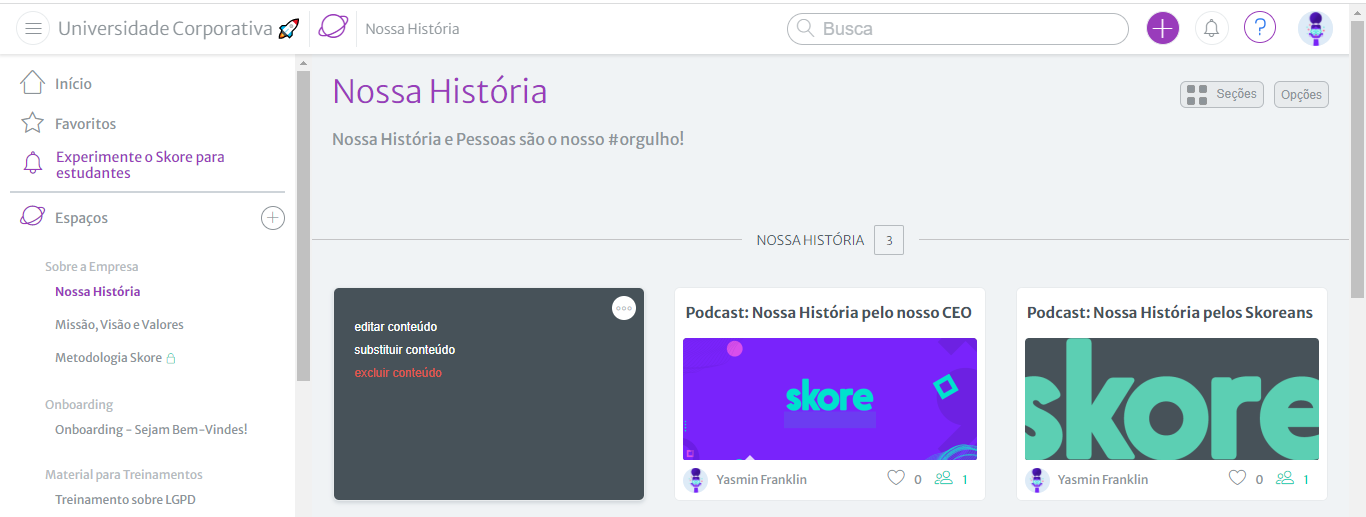Click the Espaços label in sidebar

tap(81, 218)
